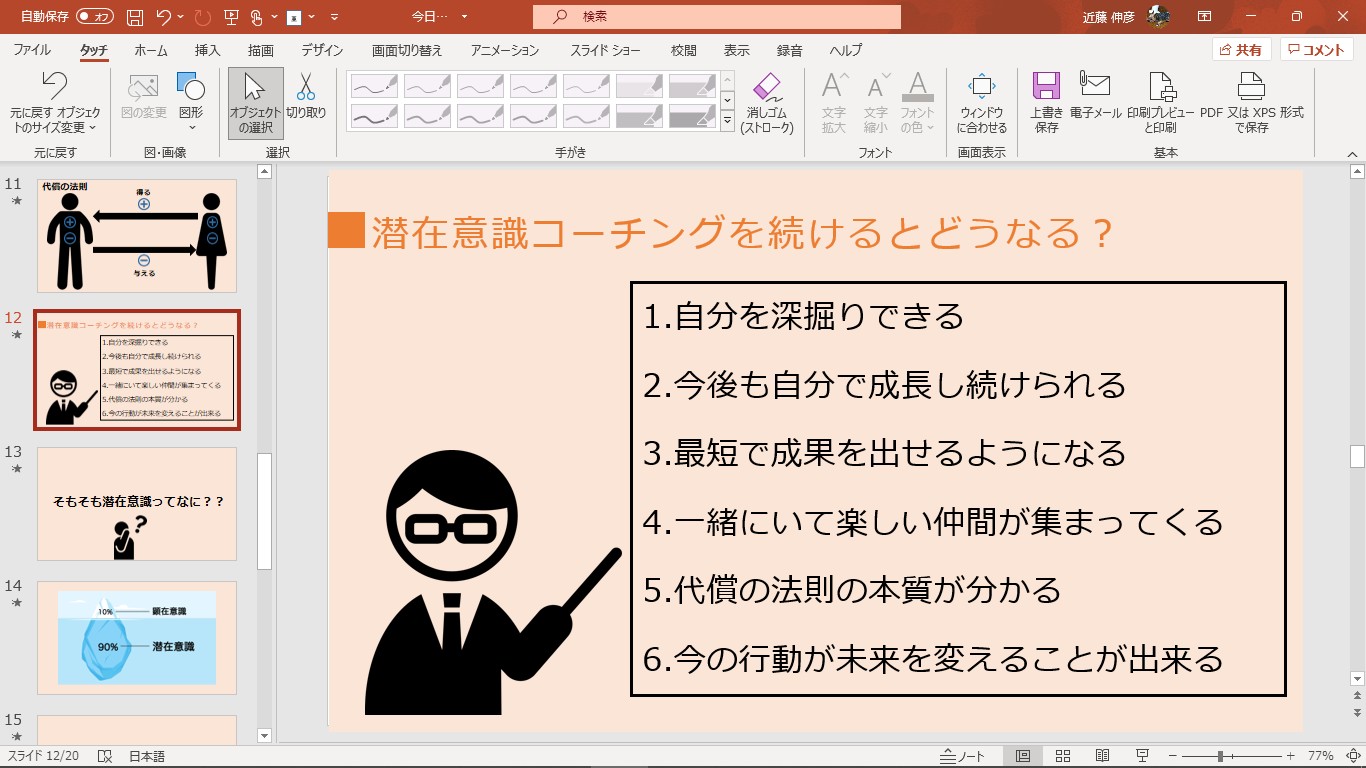Select the first pen in the bottom row
Image resolution: width=1366 pixels, height=768 pixels.
point(374,116)
